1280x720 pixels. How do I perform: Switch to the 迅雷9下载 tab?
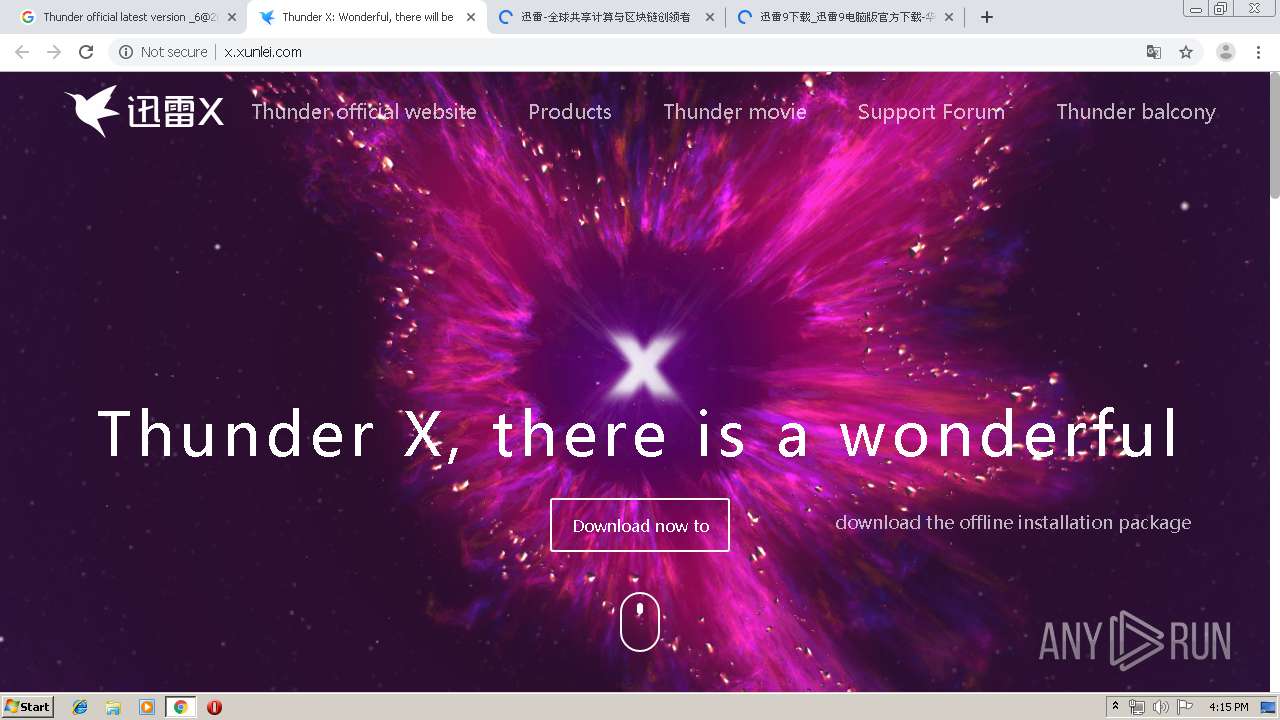(x=845, y=17)
